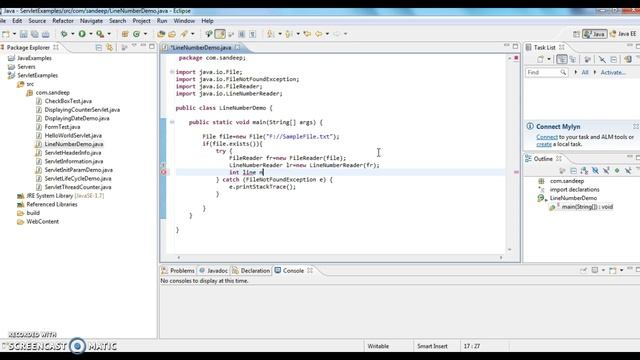Click the Back navigation arrow icon
This screenshot has height=360, width=640.
(319, 34)
